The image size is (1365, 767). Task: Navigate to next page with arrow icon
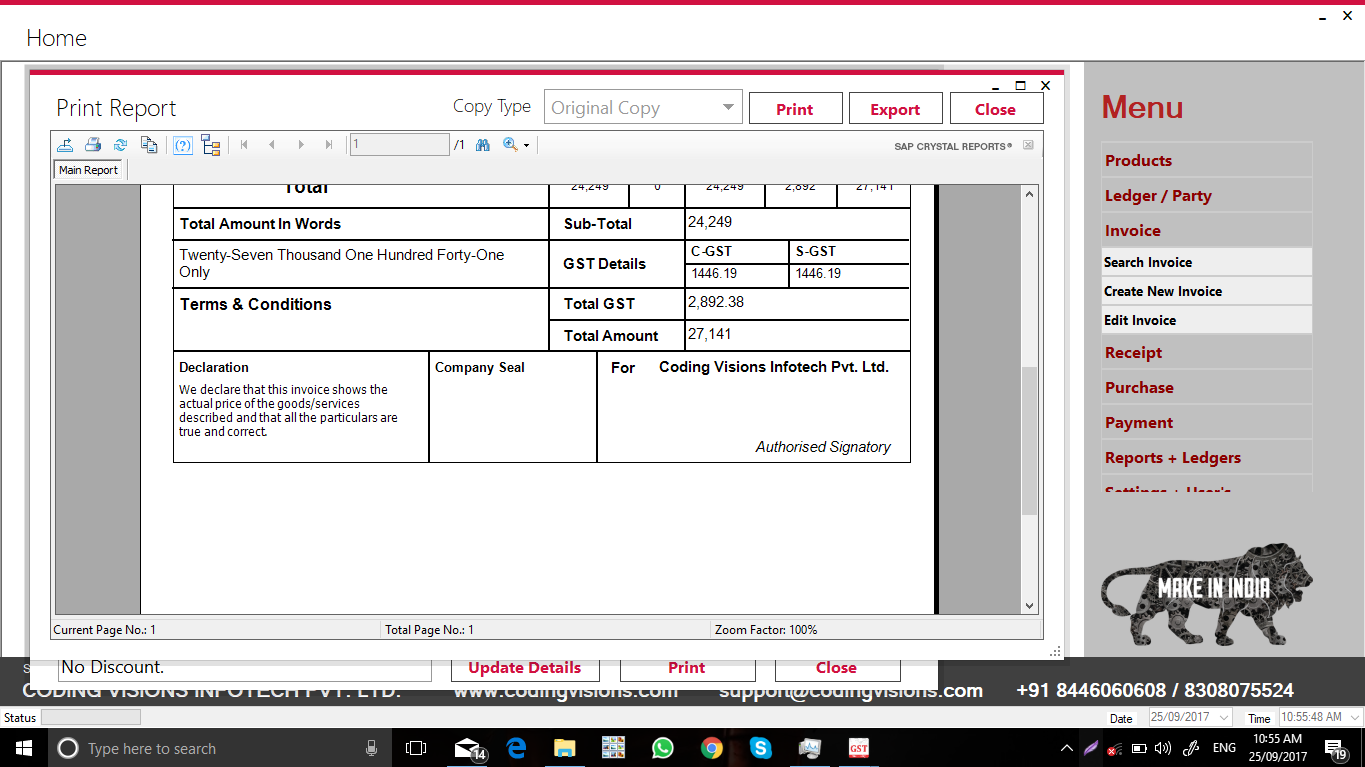[x=301, y=145]
